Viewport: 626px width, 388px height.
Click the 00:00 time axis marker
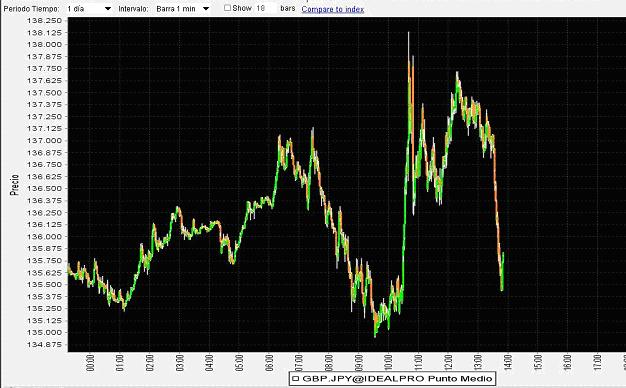click(x=90, y=362)
